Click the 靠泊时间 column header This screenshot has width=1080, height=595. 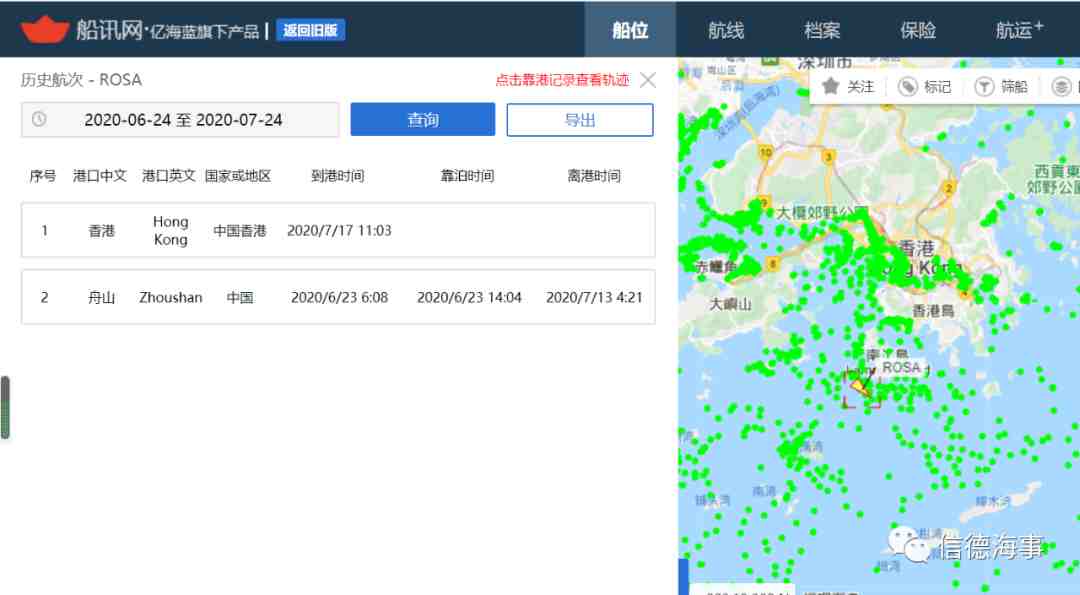pos(468,176)
